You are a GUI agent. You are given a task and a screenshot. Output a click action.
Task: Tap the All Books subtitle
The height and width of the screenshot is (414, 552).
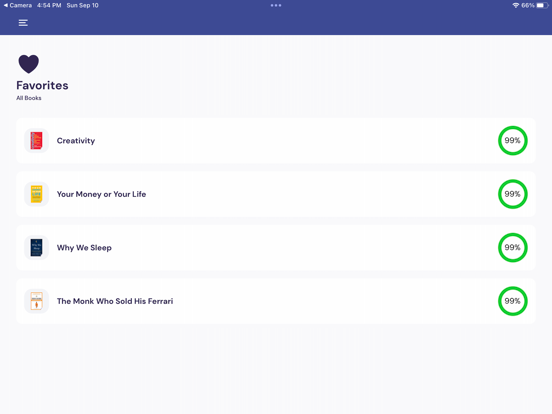pos(29,98)
